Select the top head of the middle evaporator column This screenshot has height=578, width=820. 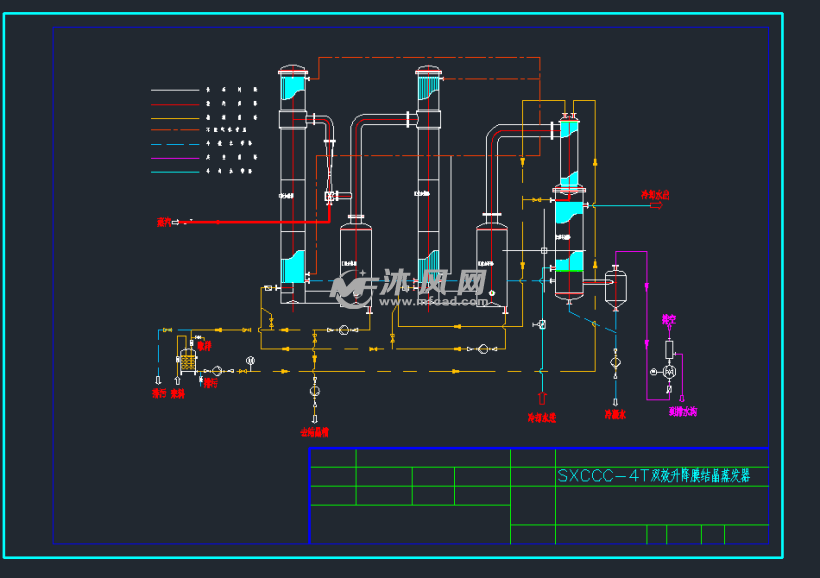[429, 71]
